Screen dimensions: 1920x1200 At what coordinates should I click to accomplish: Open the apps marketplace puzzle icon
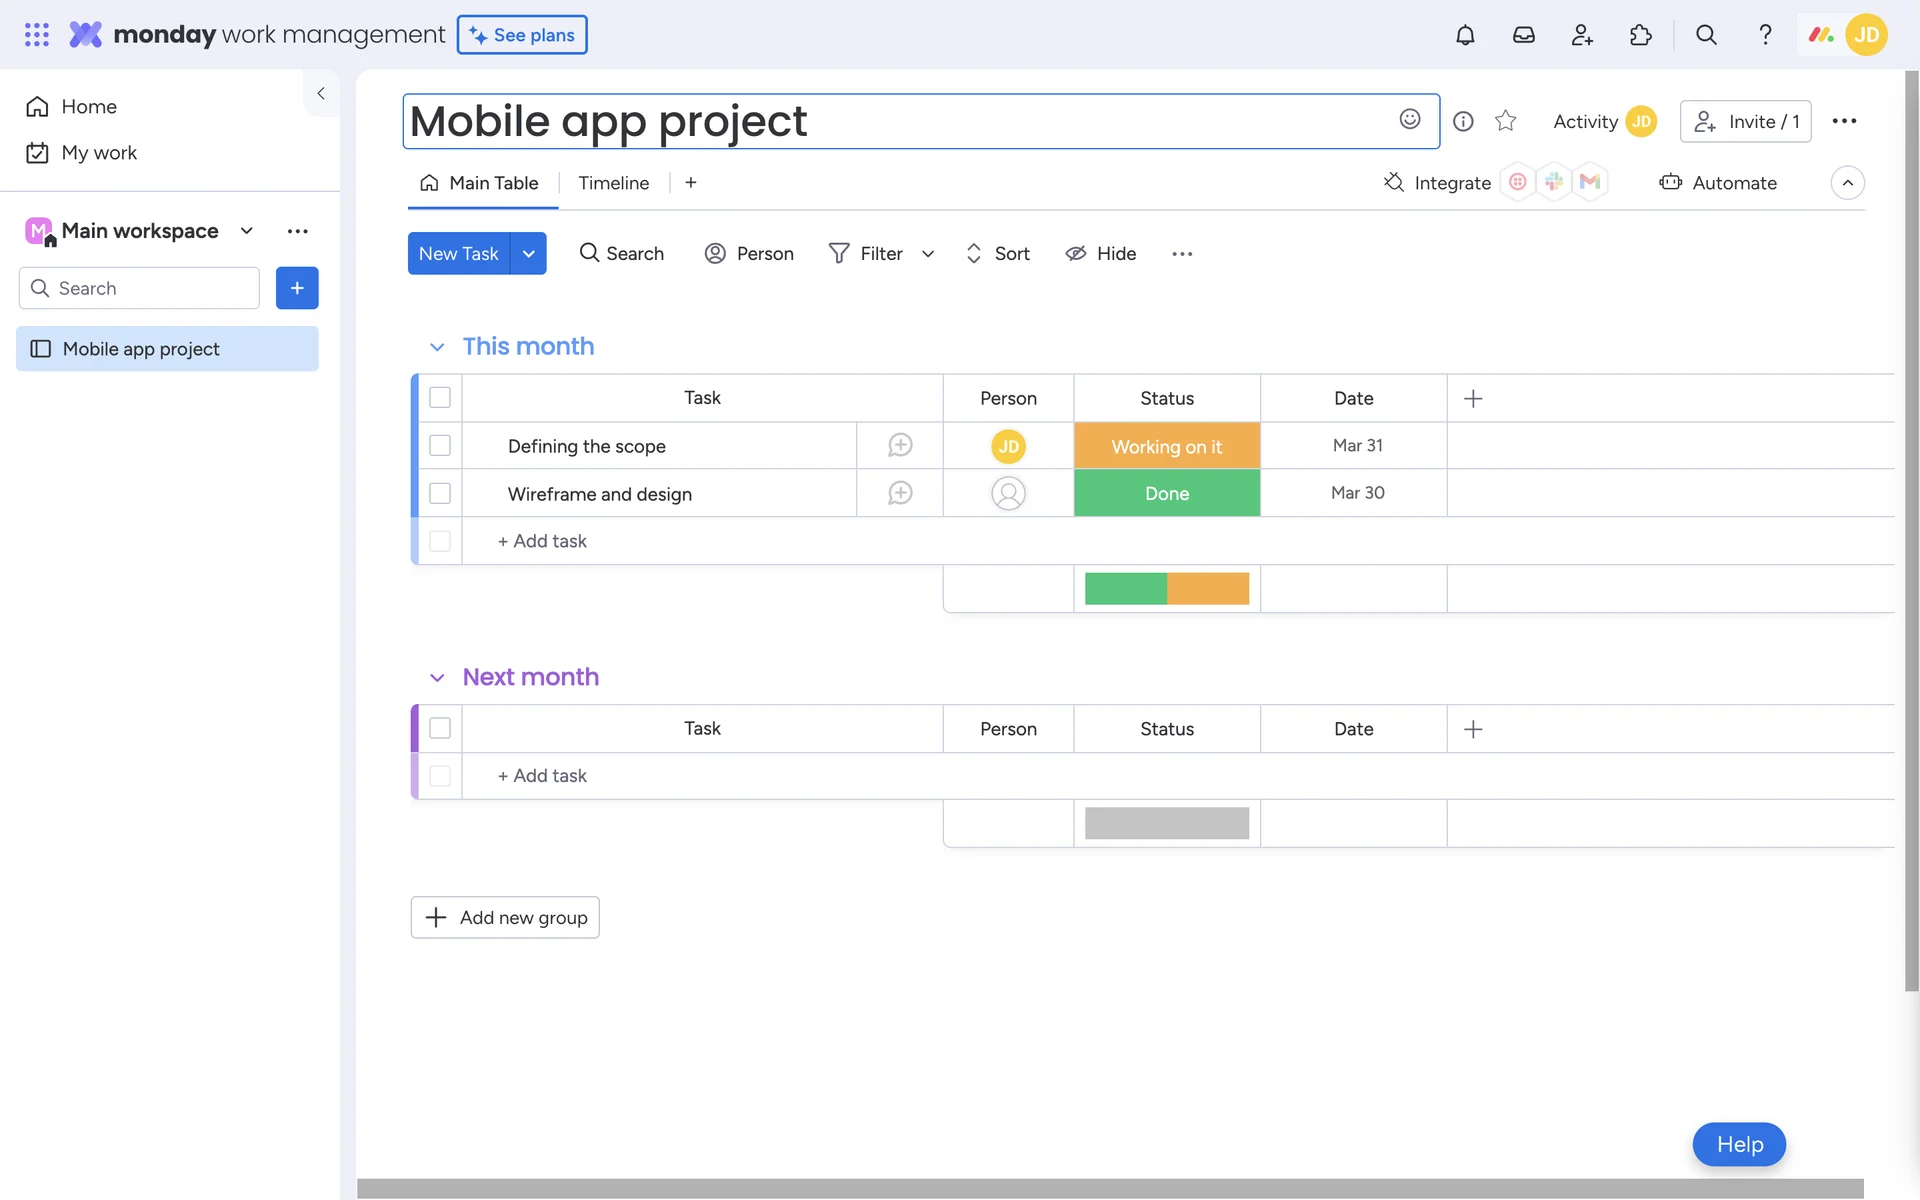[1640, 35]
